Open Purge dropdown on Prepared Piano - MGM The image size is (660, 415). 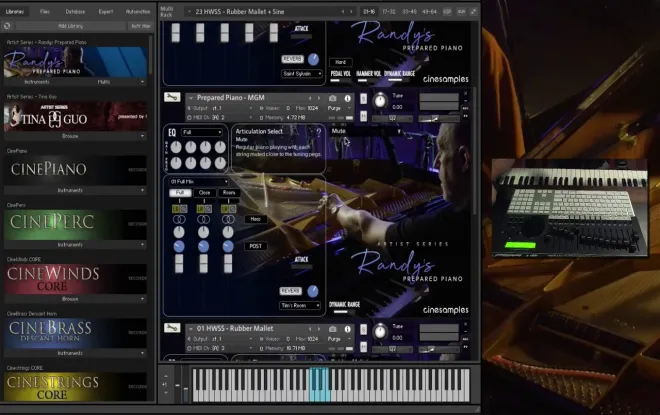click(339, 108)
